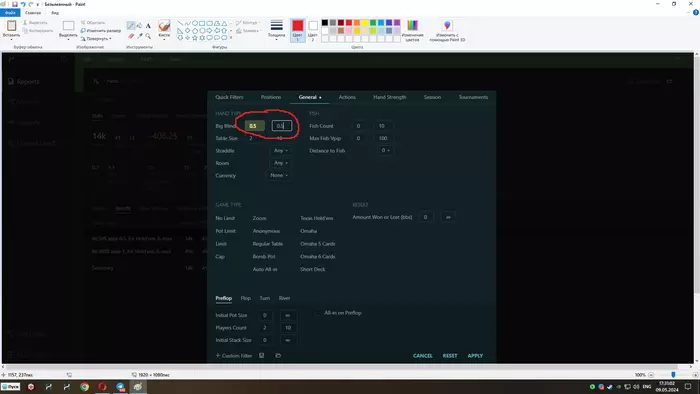Click the volume speaker tray icon
Image resolution: width=700 pixels, height=394 pixels.
tap(637, 387)
